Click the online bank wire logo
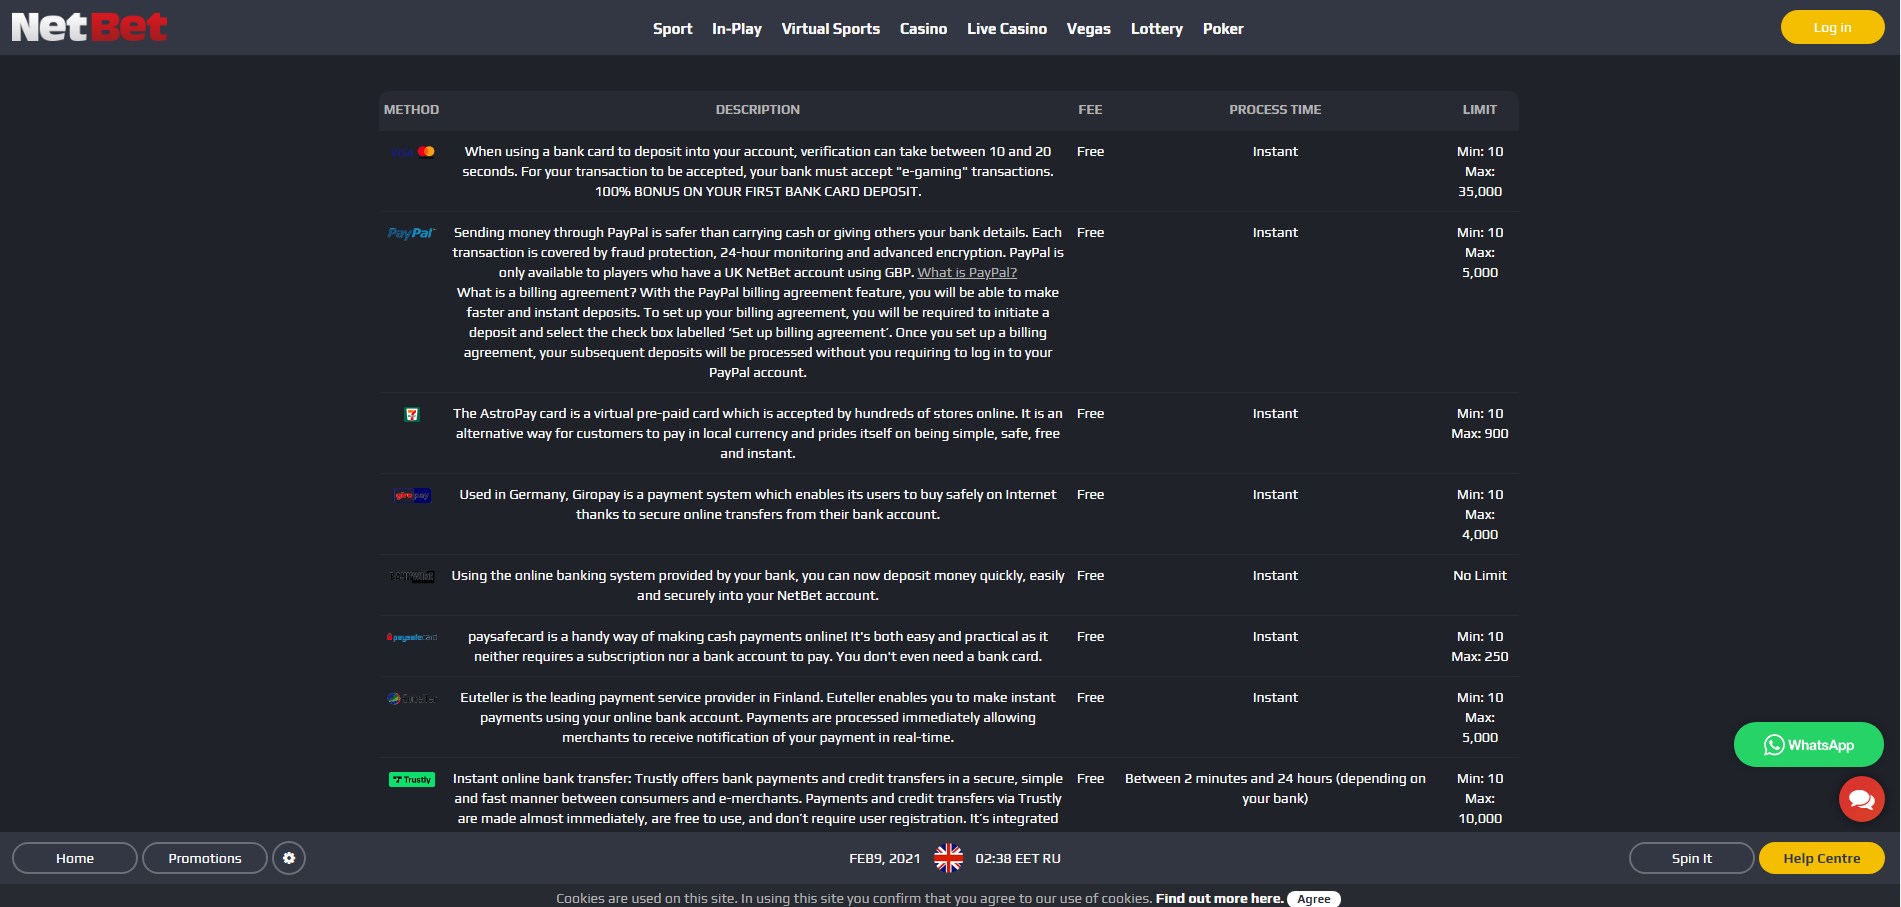The width and height of the screenshot is (1901, 907). pos(412,576)
